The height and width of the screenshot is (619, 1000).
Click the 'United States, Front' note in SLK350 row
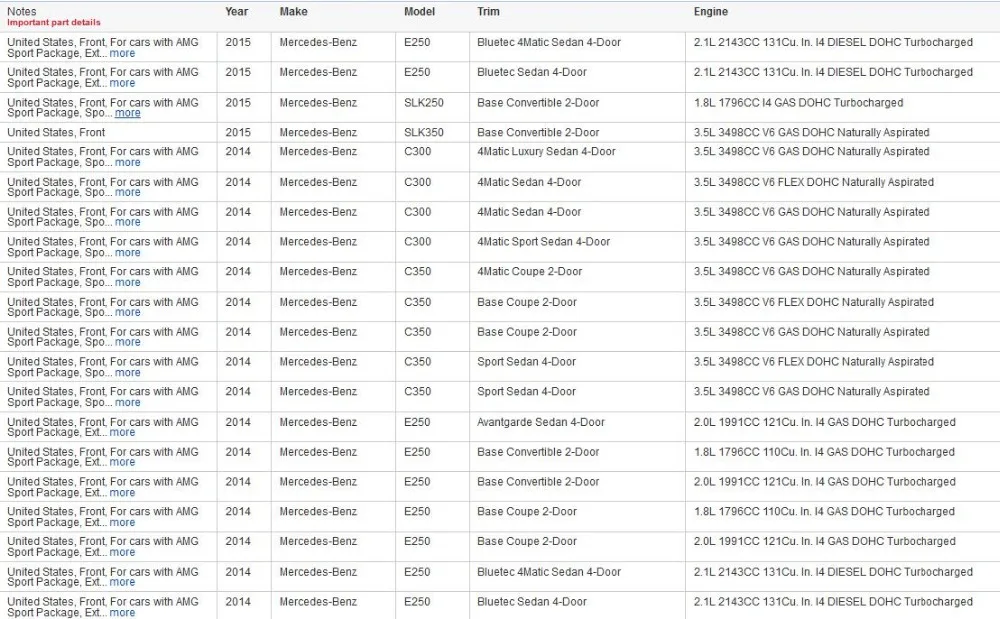[x=56, y=133]
